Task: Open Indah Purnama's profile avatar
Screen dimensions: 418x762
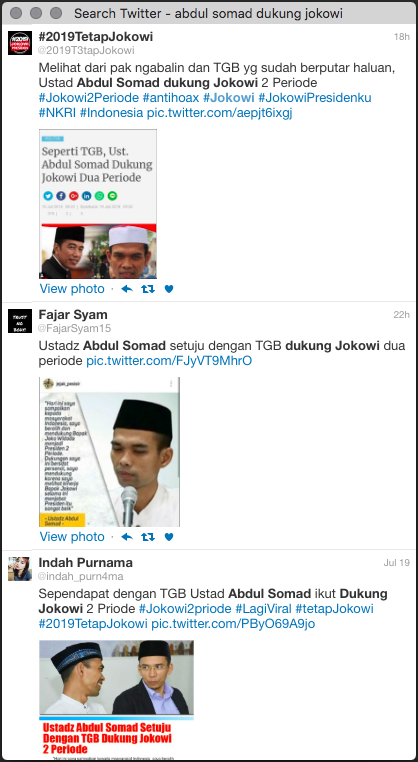Action: [x=20, y=569]
